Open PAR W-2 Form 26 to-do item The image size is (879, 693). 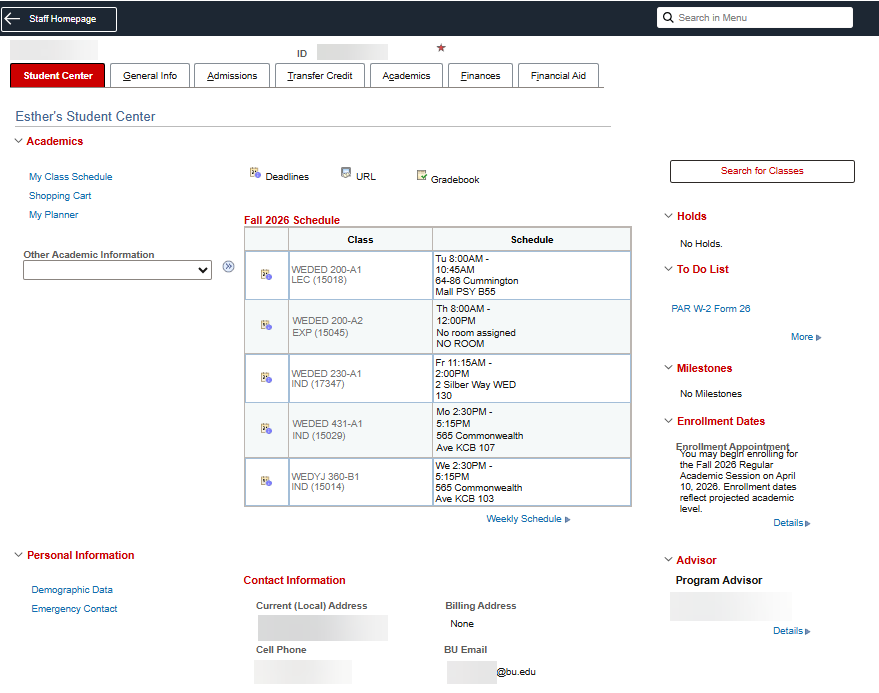coord(711,308)
